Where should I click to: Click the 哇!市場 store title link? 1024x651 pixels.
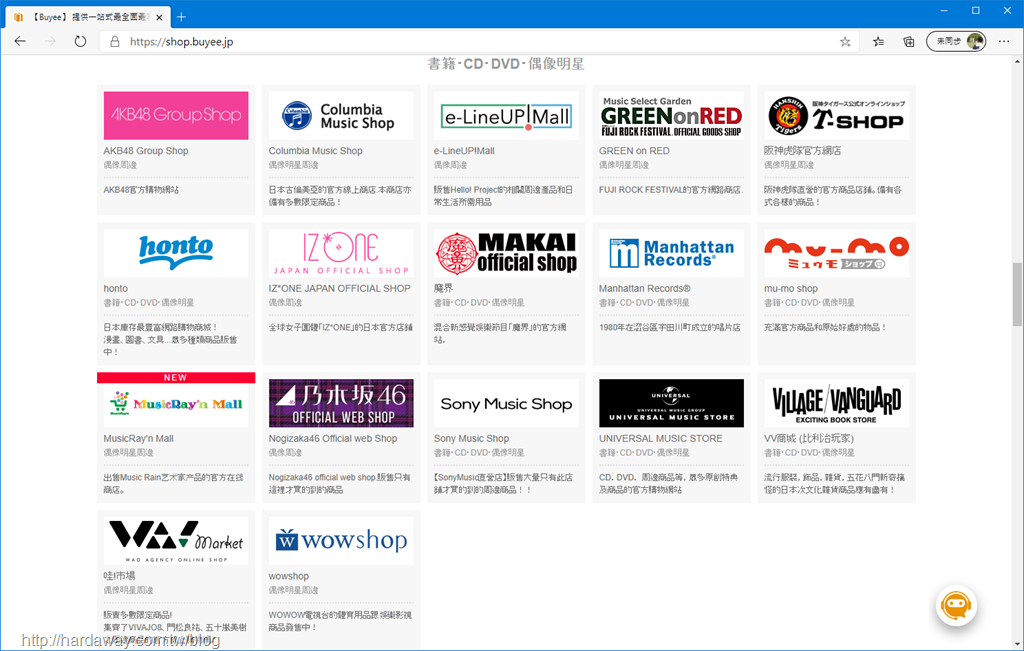coord(120,576)
